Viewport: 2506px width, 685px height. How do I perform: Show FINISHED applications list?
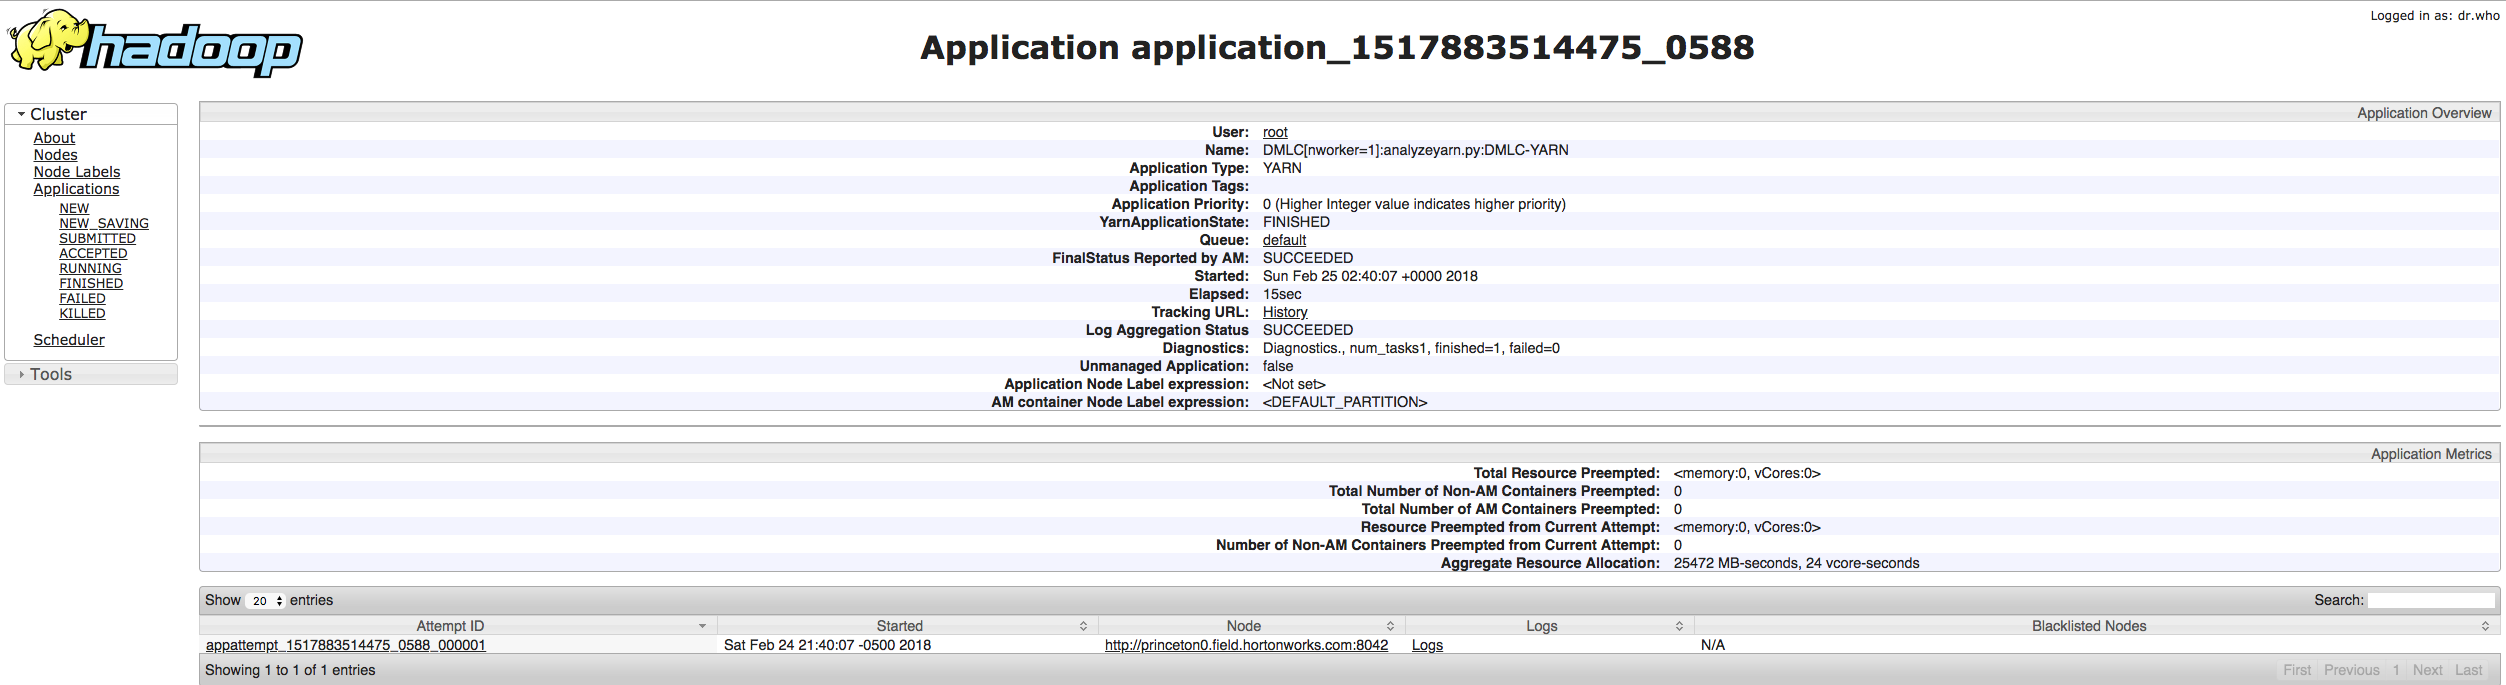coord(91,284)
